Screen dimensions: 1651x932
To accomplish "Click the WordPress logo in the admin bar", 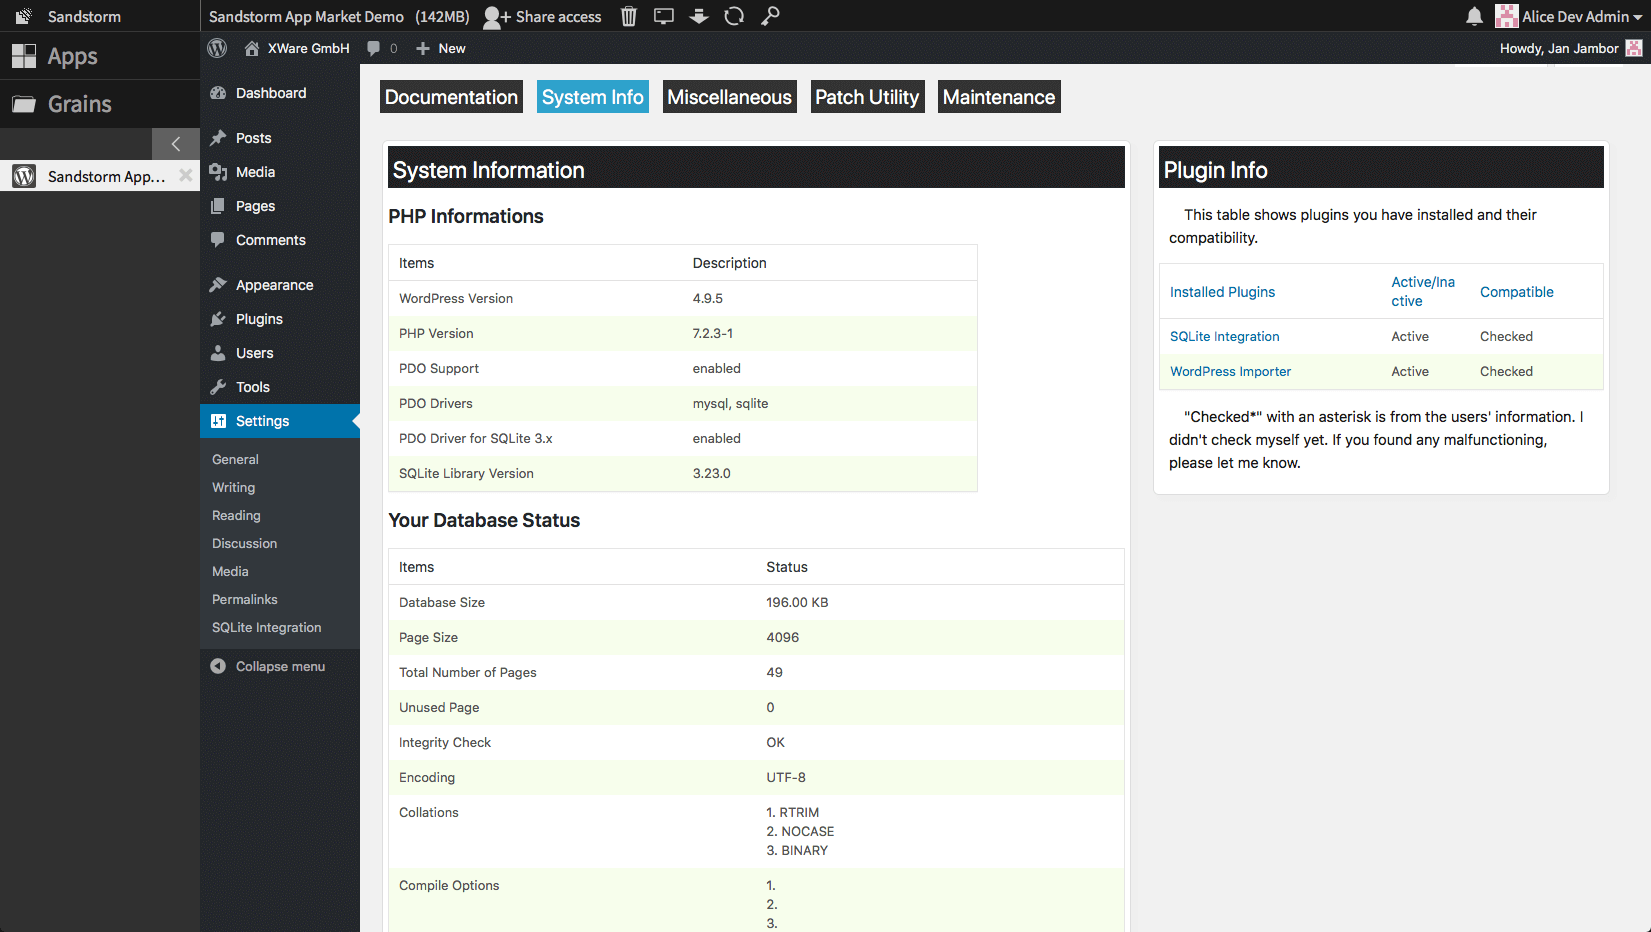I will tap(217, 48).
